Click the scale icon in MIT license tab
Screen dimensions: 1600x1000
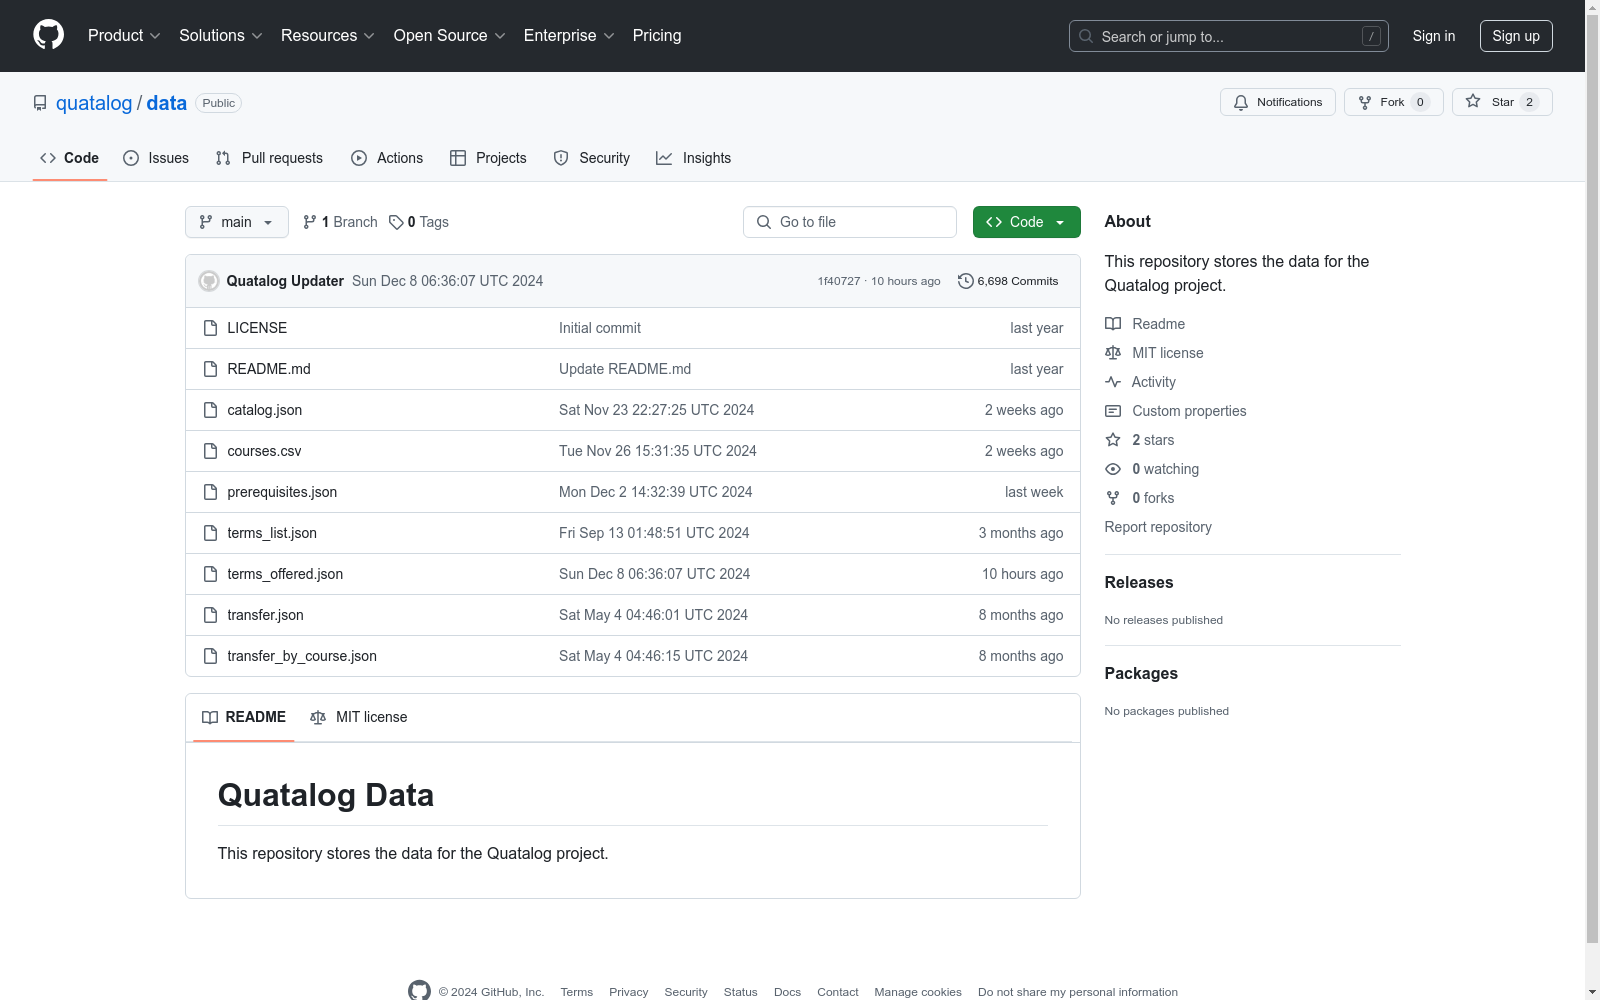click(x=318, y=717)
